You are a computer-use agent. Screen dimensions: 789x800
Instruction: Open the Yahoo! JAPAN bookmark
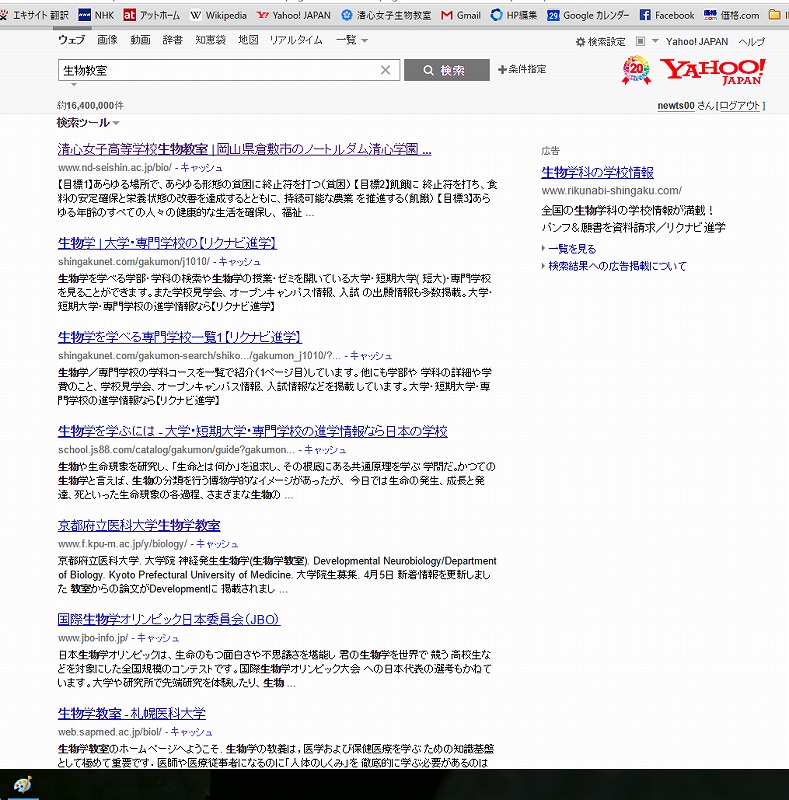(x=293, y=15)
